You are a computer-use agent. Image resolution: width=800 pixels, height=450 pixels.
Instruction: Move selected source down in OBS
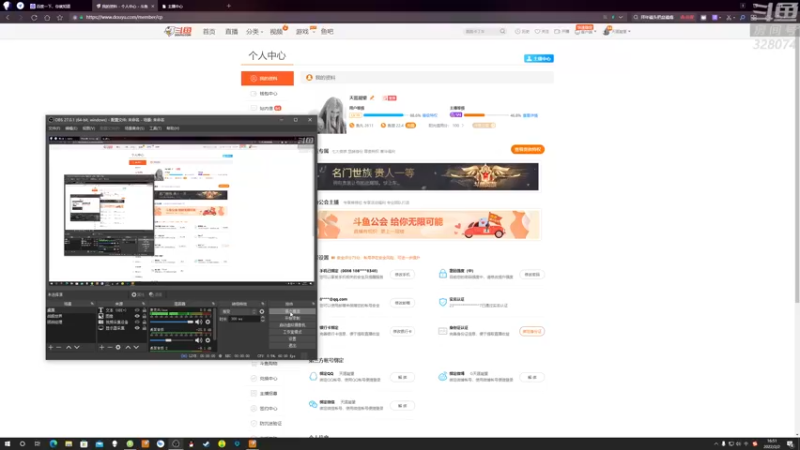pyautogui.click(x=136, y=347)
